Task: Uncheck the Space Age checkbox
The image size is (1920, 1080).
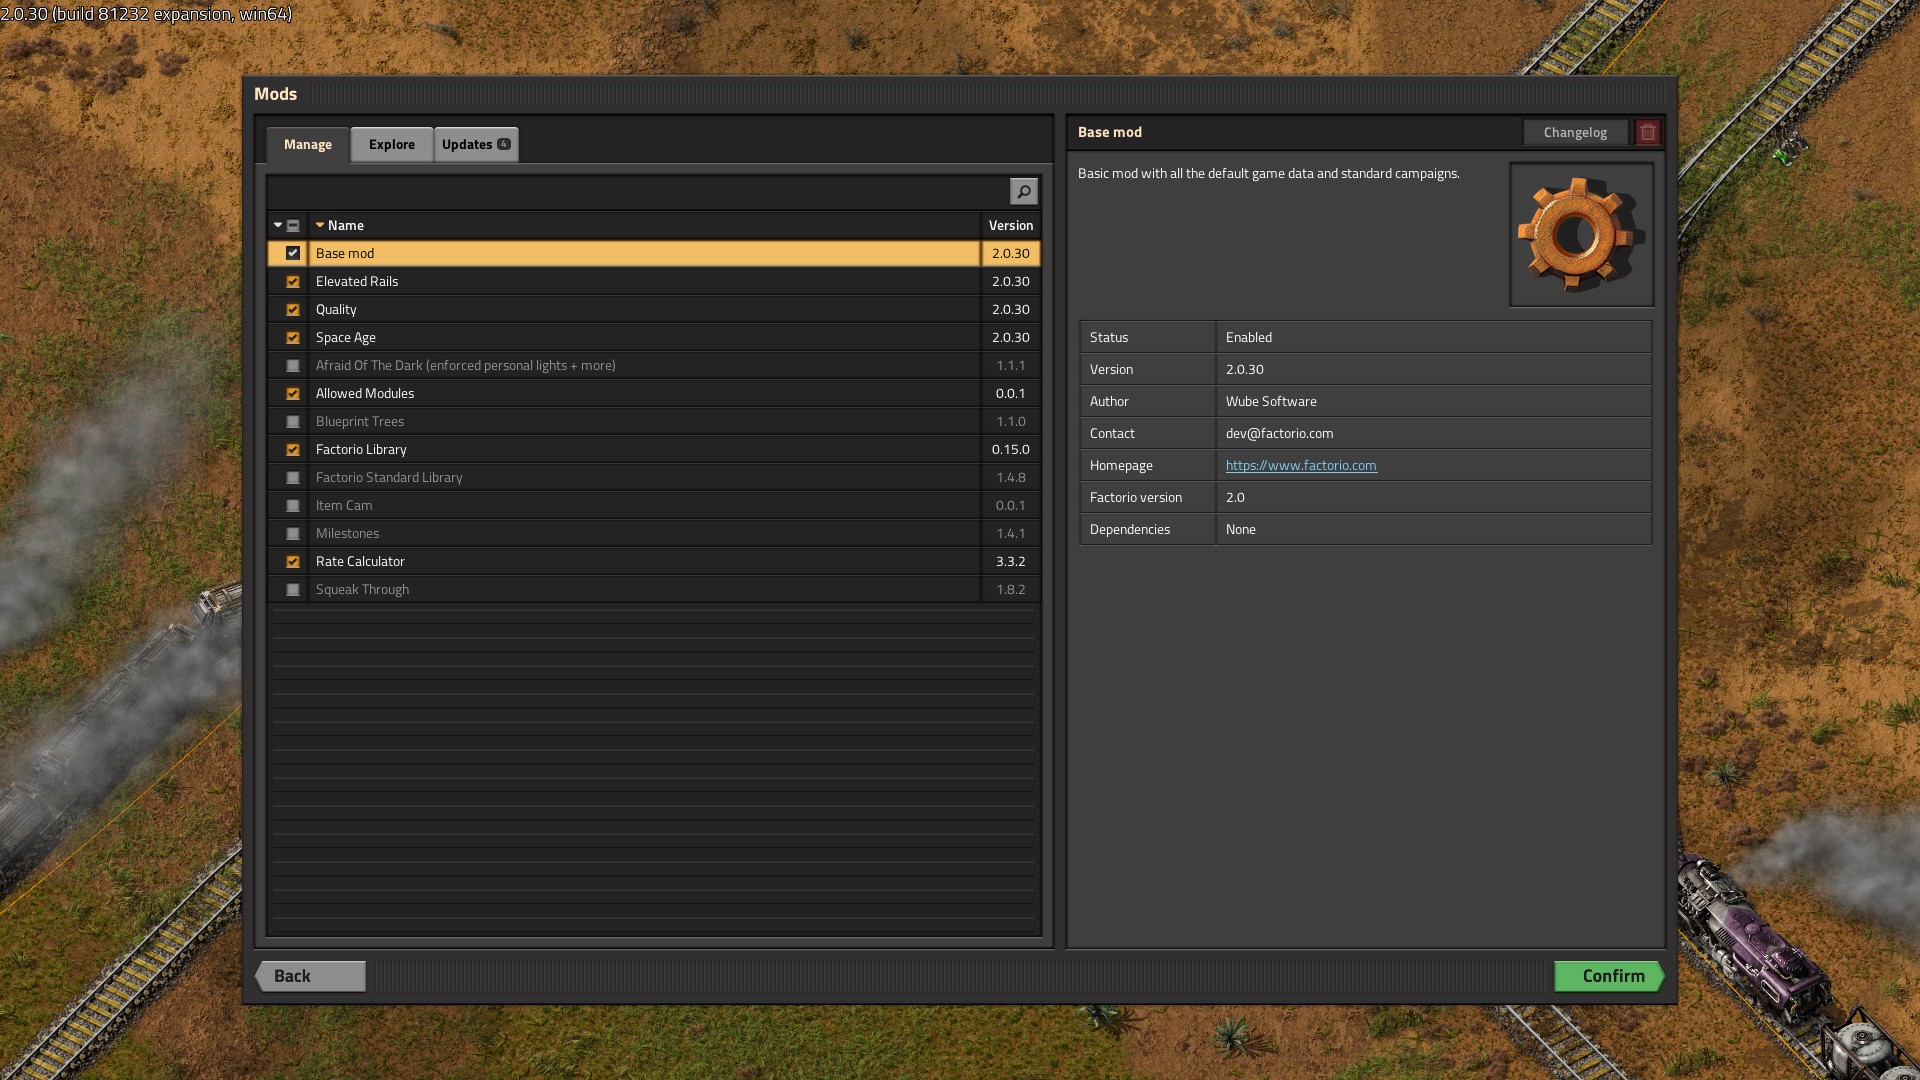Action: pyautogui.click(x=293, y=337)
